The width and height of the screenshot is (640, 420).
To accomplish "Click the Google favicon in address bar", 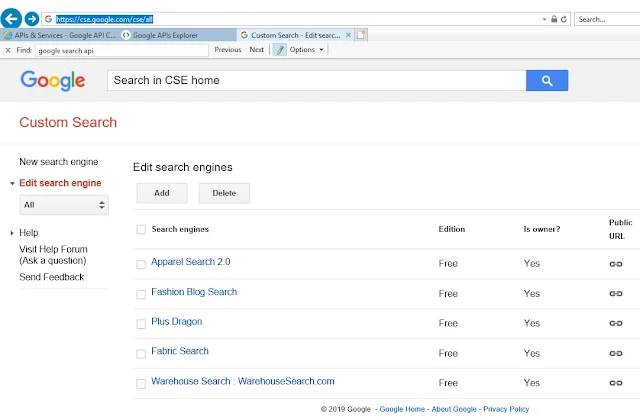I will (x=48, y=19).
